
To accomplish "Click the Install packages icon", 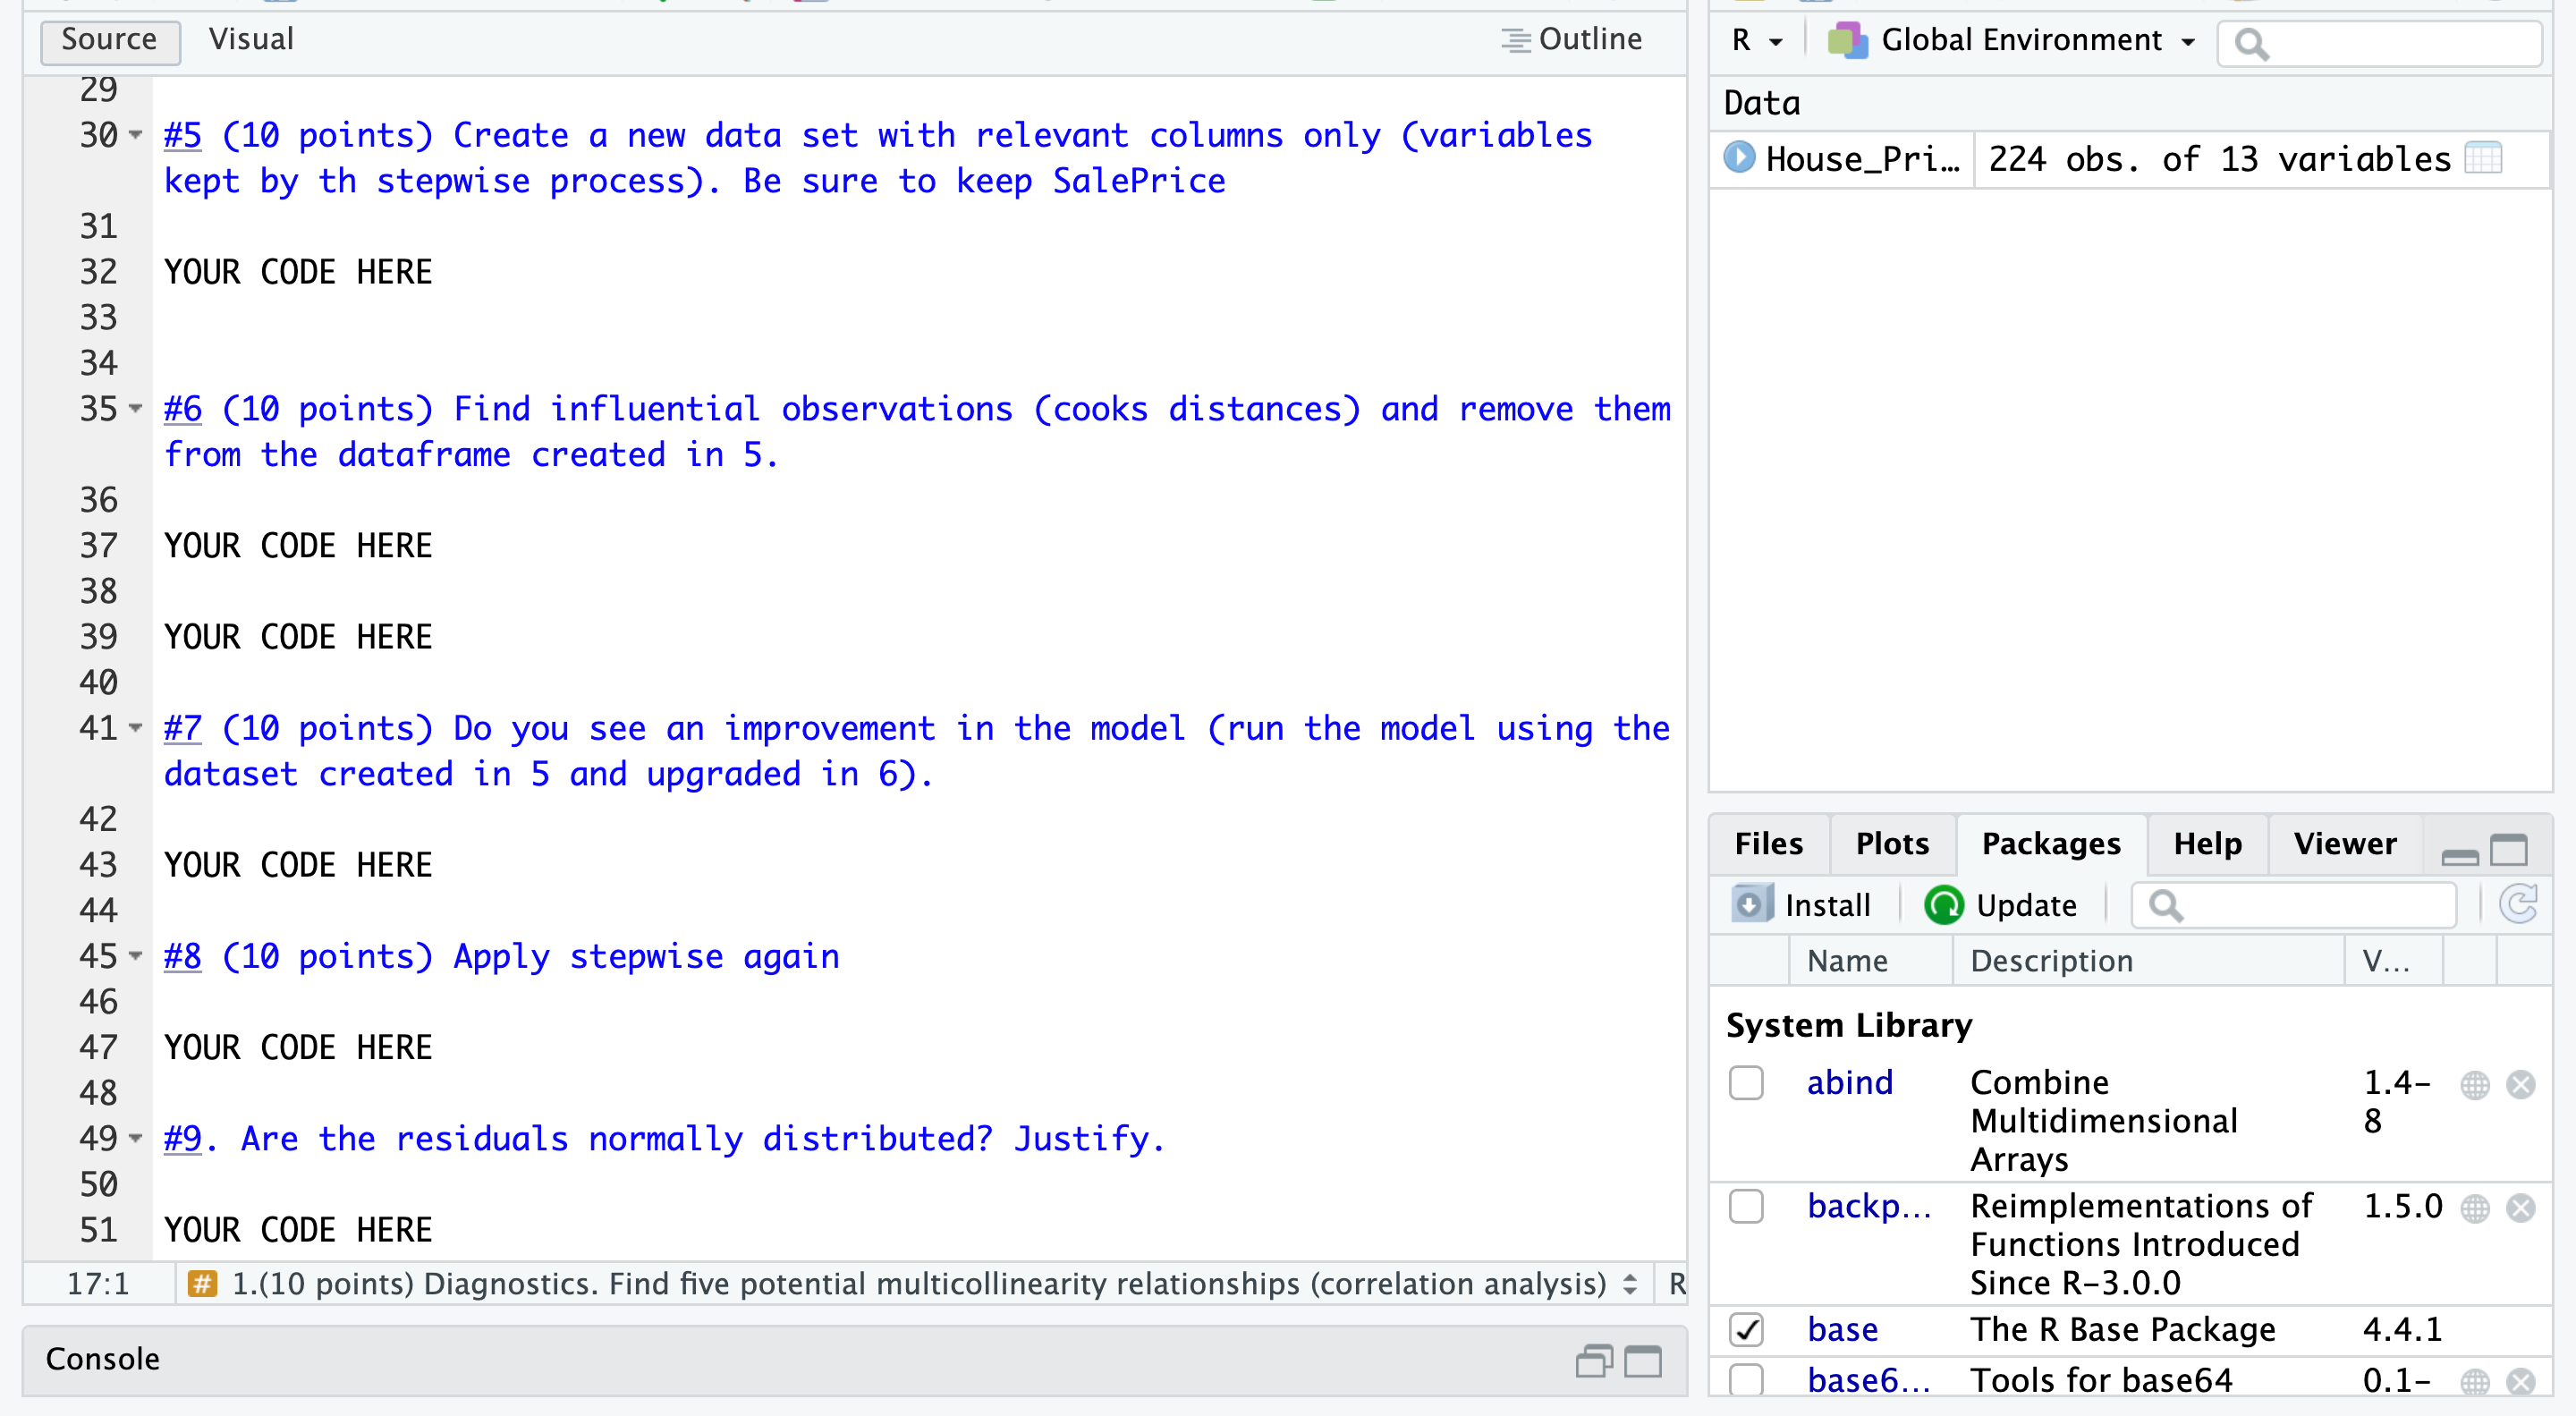I will tap(1751, 905).
